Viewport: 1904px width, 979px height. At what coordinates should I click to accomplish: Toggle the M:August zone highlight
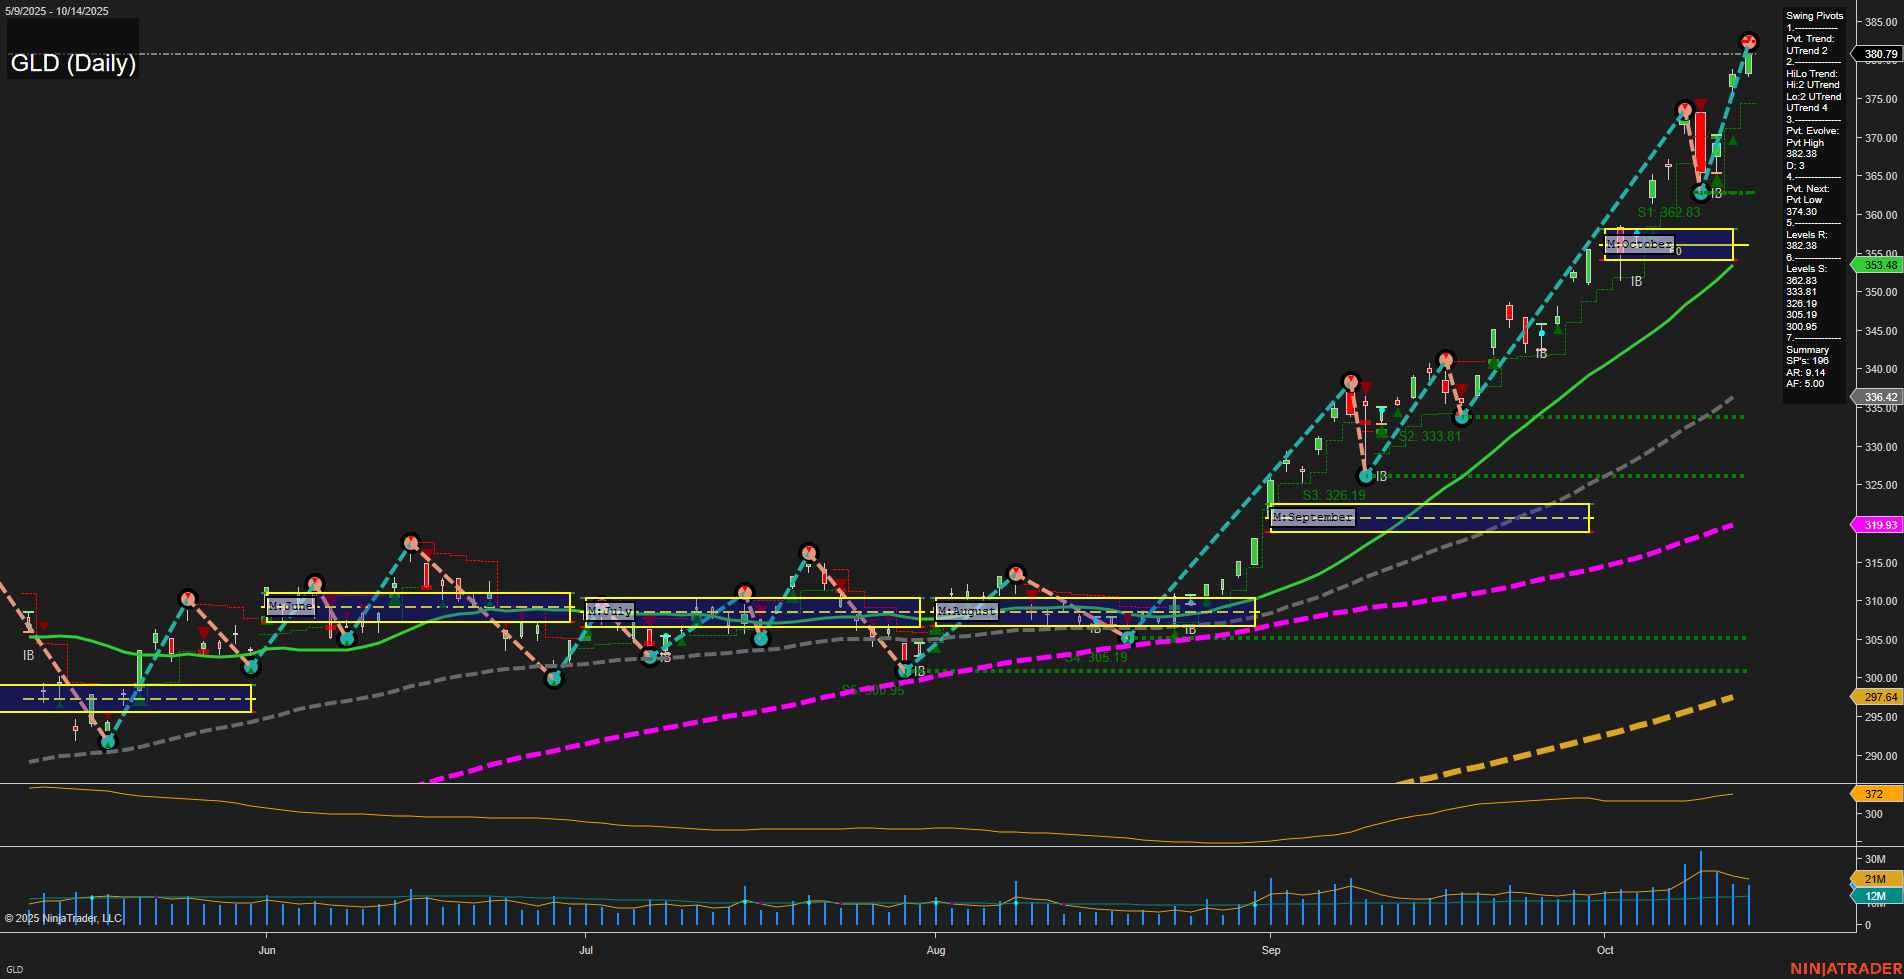point(966,610)
